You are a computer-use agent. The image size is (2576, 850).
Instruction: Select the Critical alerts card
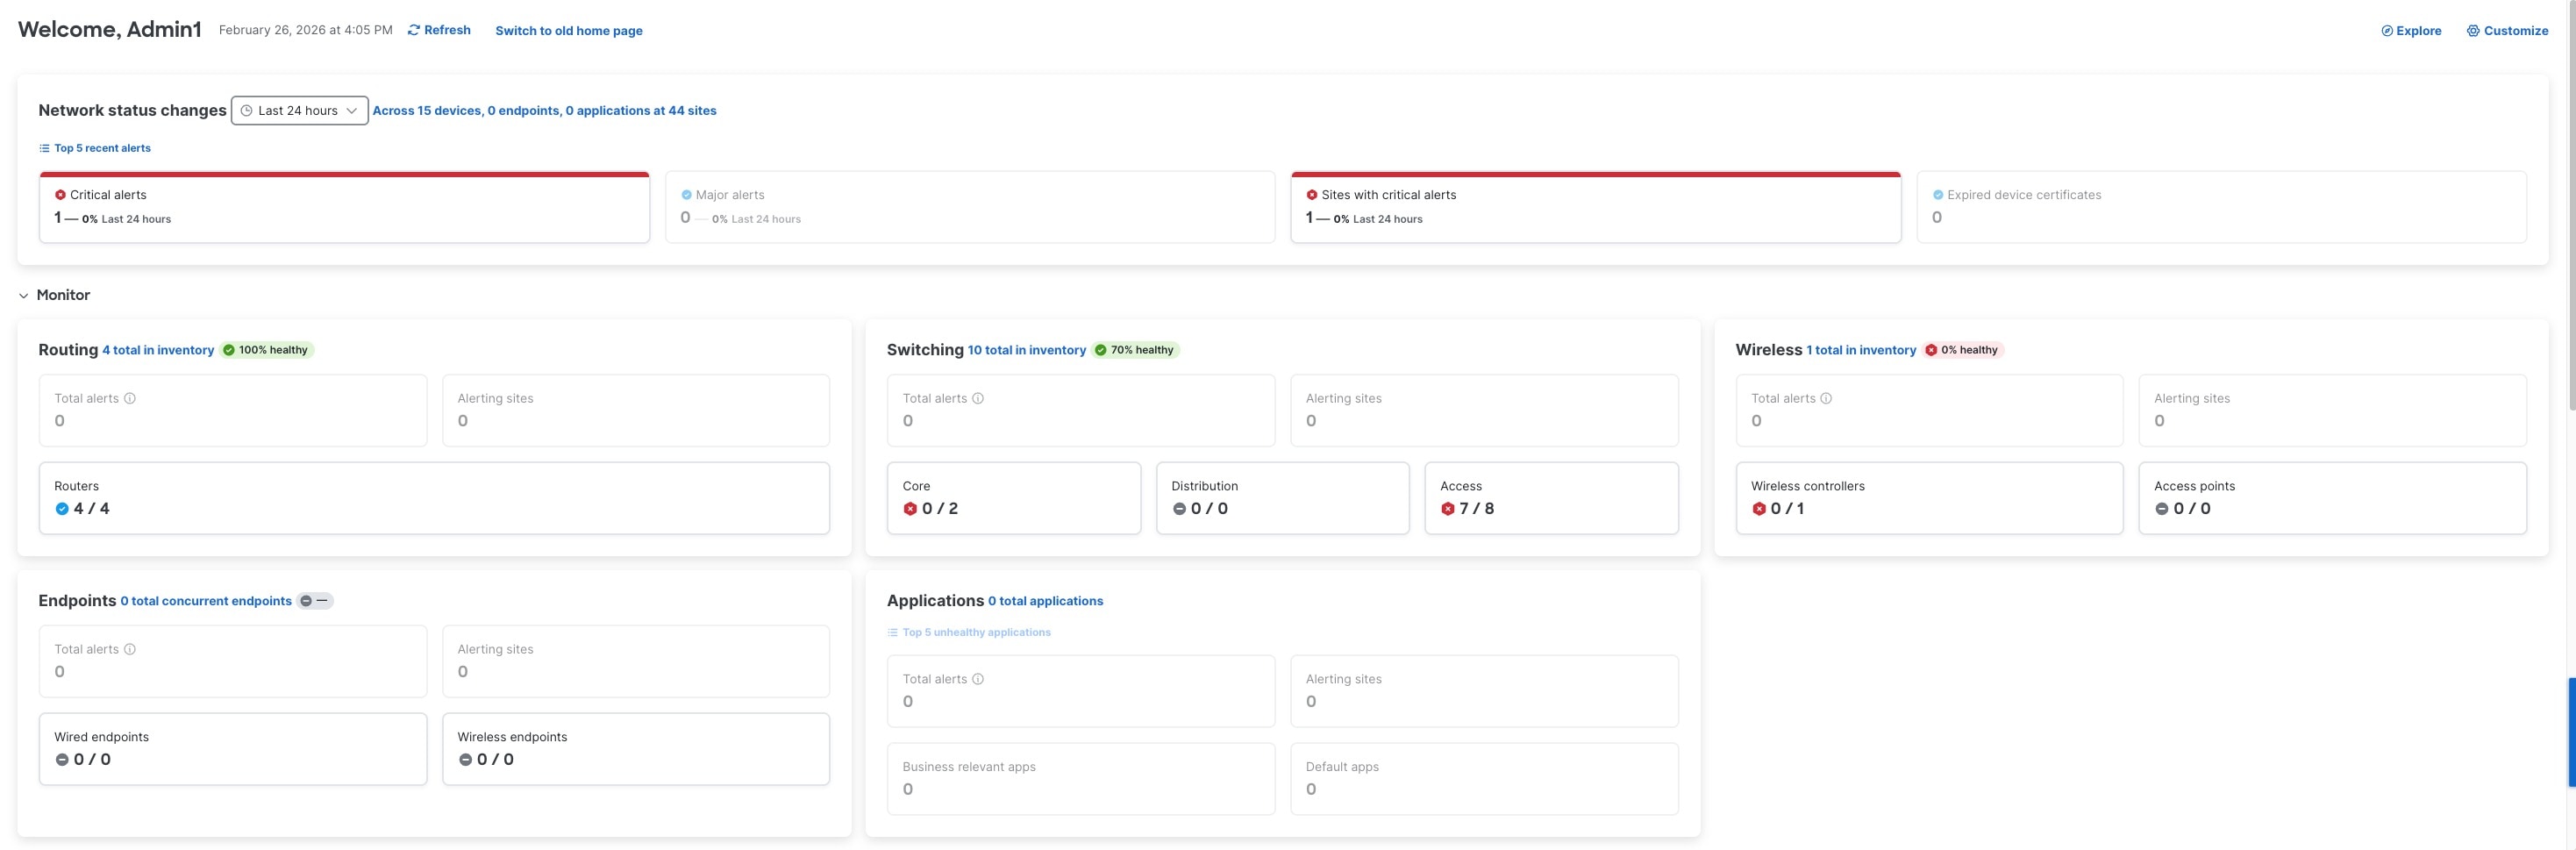pos(344,207)
